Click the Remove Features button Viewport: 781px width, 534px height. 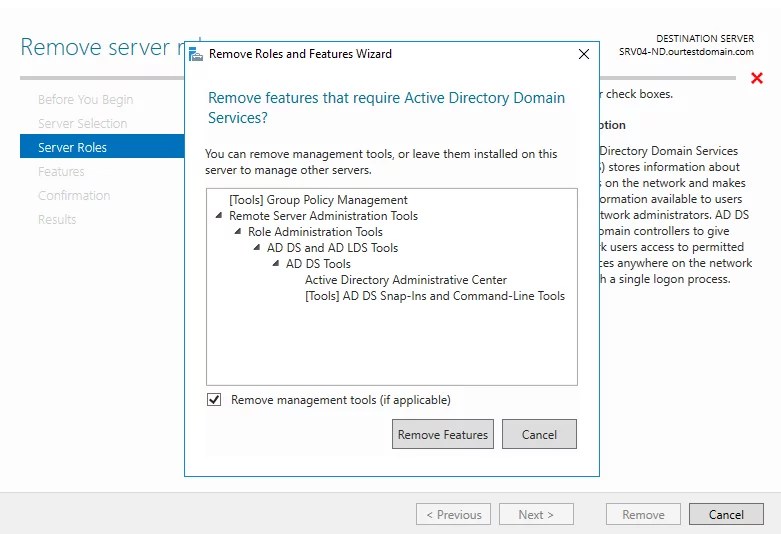point(443,434)
